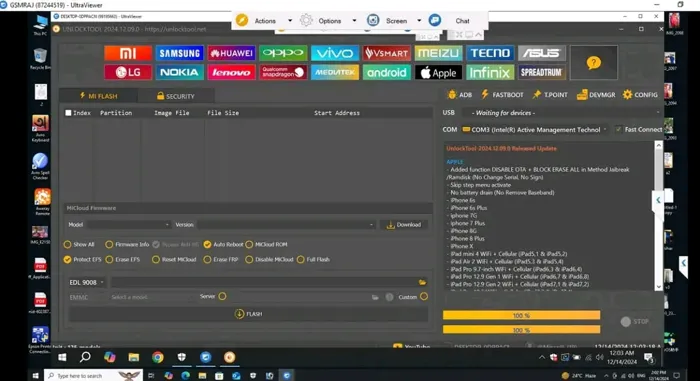
Task: Switch to the MI FLASH tab
Action: [x=98, y=96]
